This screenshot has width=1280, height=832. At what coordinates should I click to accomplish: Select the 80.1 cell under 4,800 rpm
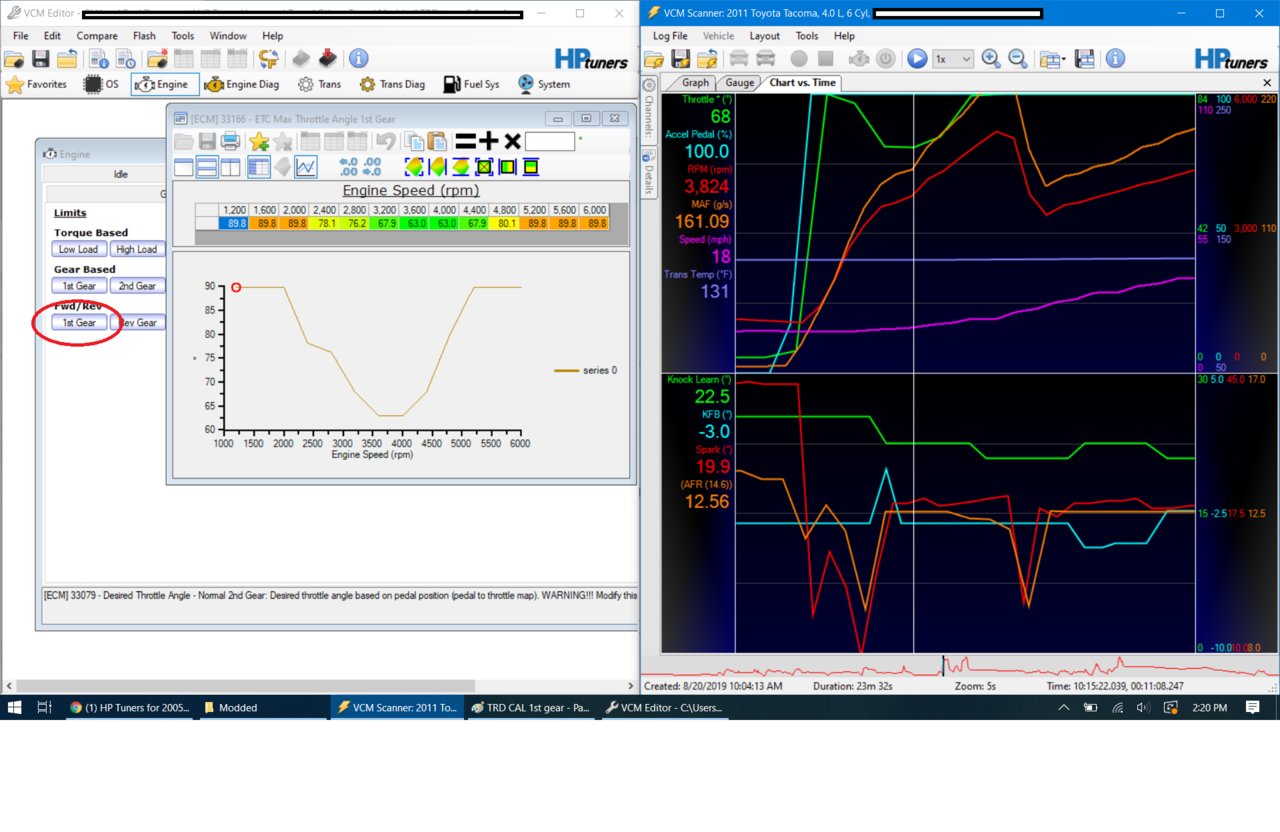(504, 224)
